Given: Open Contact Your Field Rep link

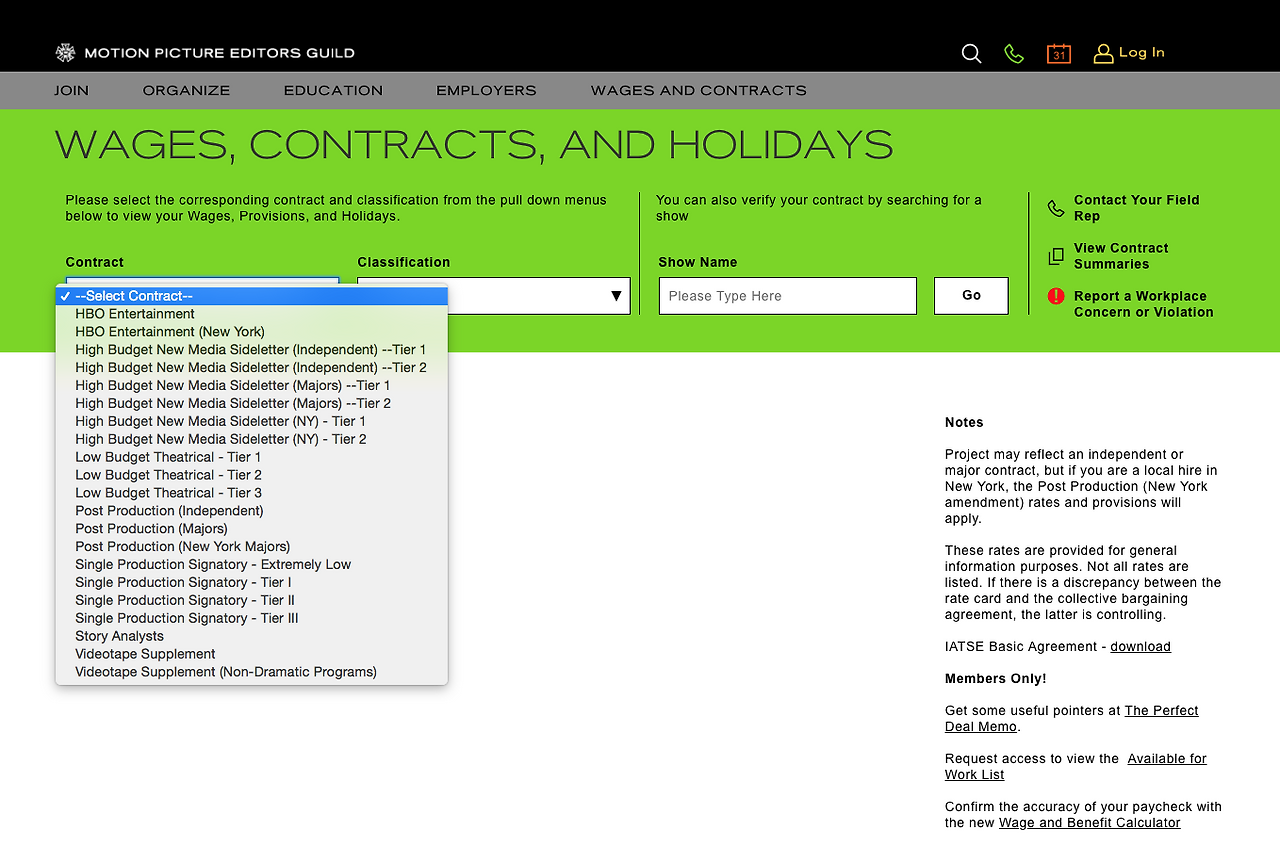Looking at the screenshot, I should pos(1137,208).
